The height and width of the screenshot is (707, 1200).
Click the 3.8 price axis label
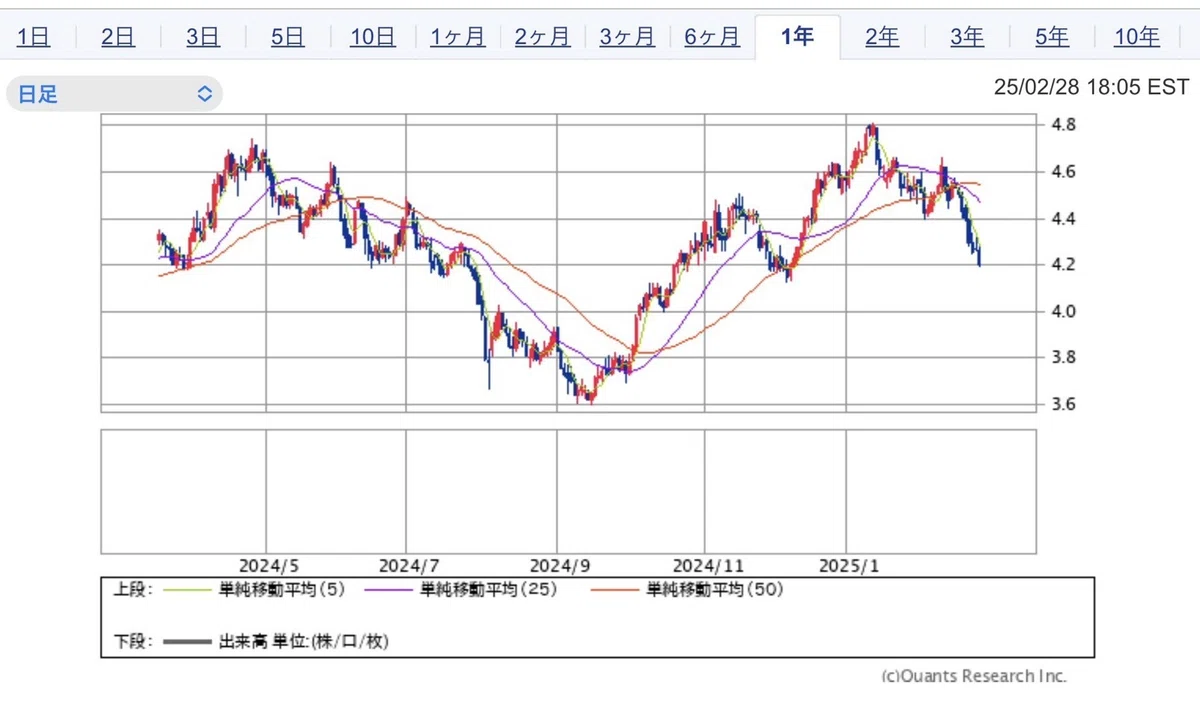tap(1063, 358)
